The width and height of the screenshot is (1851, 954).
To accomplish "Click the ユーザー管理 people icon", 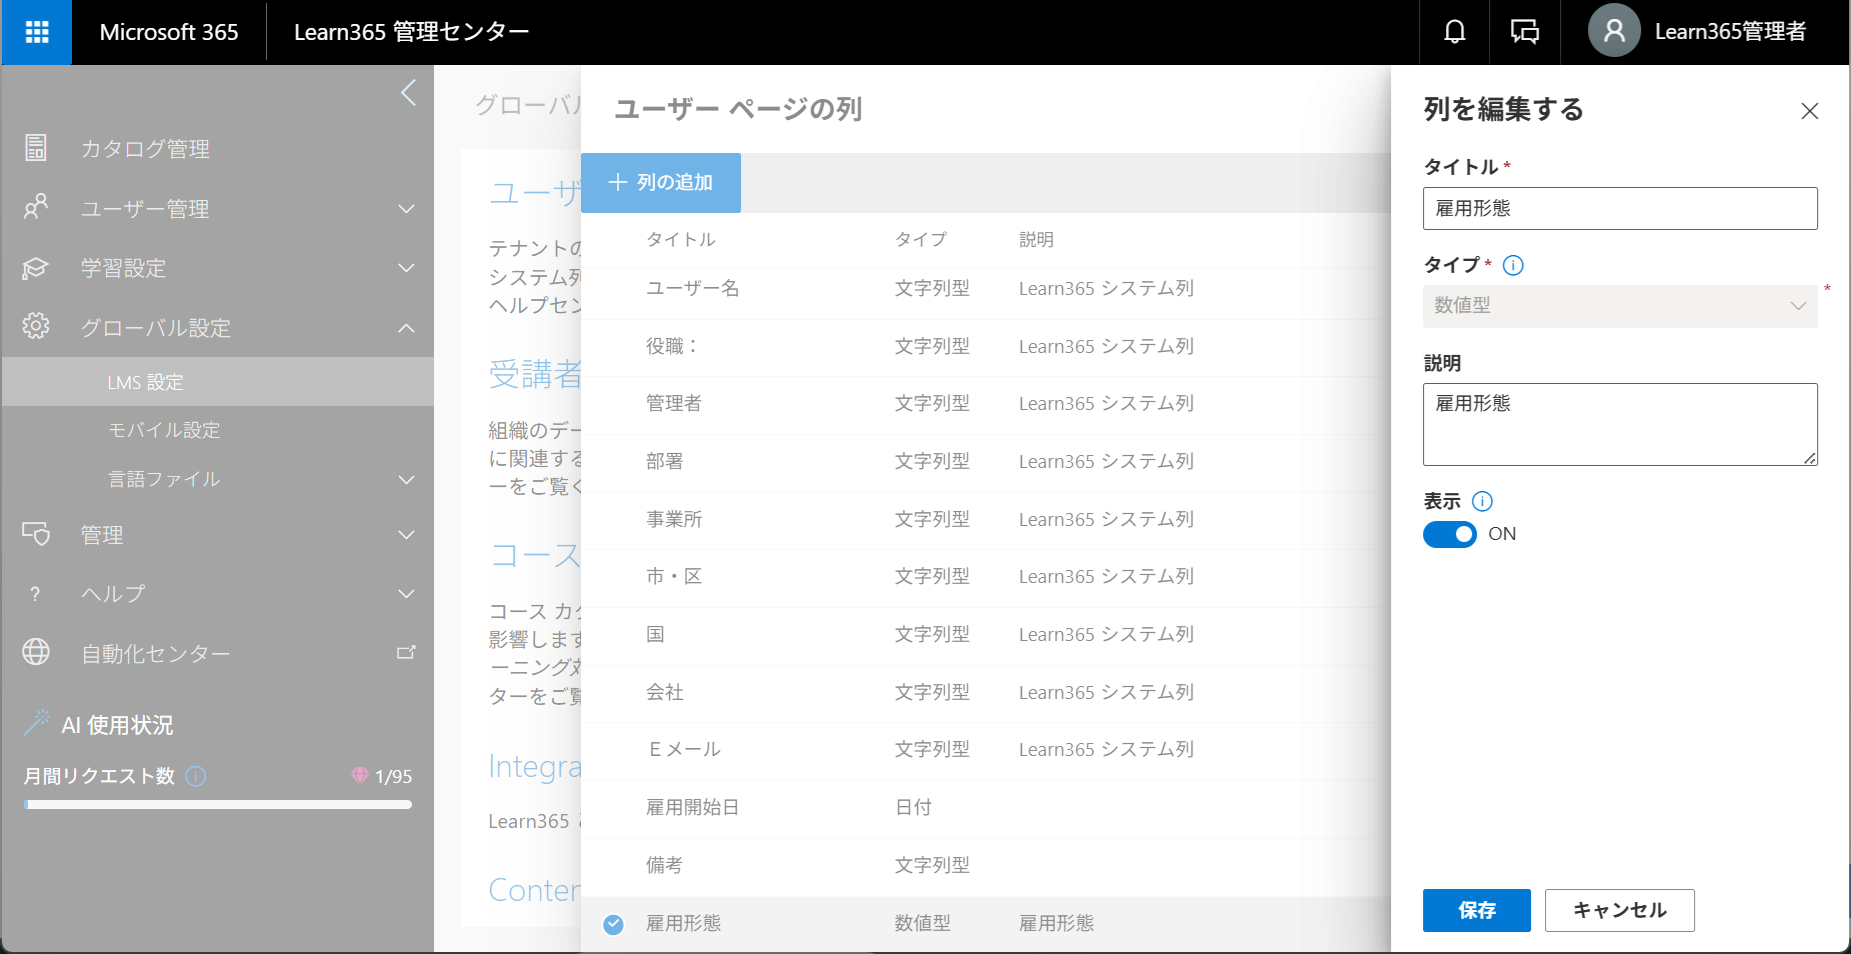I will 36,207.
